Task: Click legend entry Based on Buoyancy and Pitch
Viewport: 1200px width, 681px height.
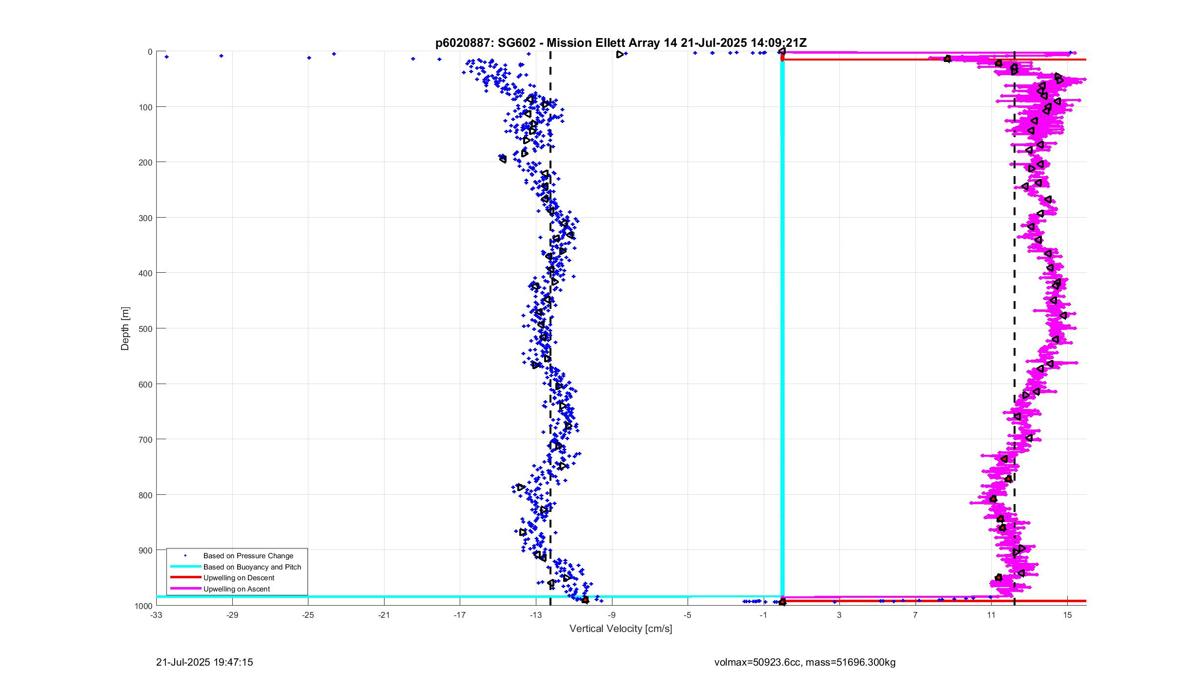Action: coord(252,566)
